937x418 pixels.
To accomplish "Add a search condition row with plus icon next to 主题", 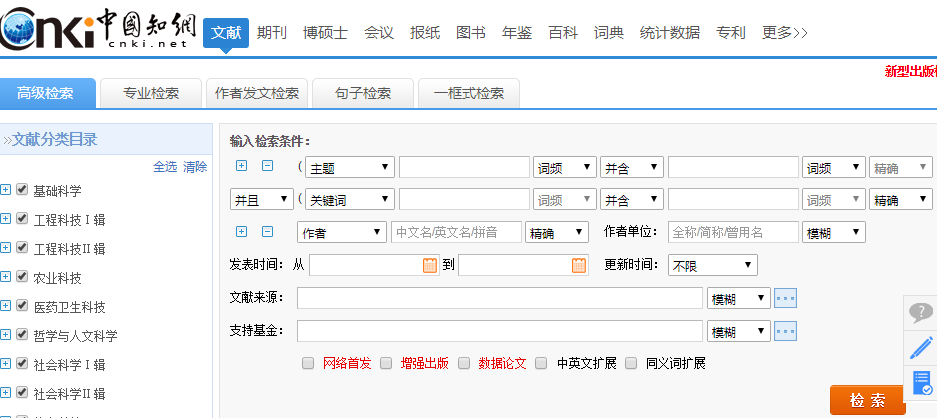I will (241, 166).
